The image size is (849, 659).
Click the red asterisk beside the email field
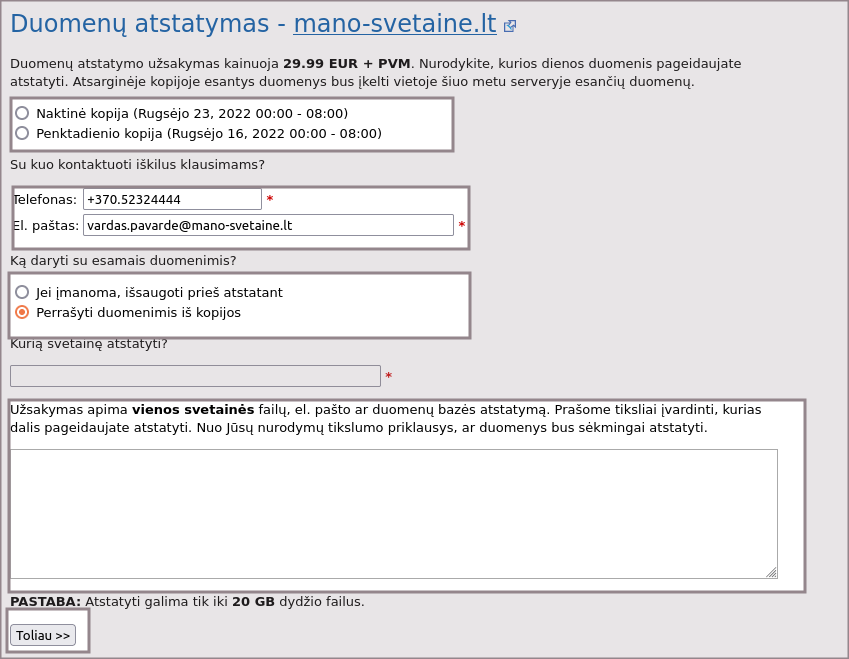pyautogui.click(x=462, y=226)
